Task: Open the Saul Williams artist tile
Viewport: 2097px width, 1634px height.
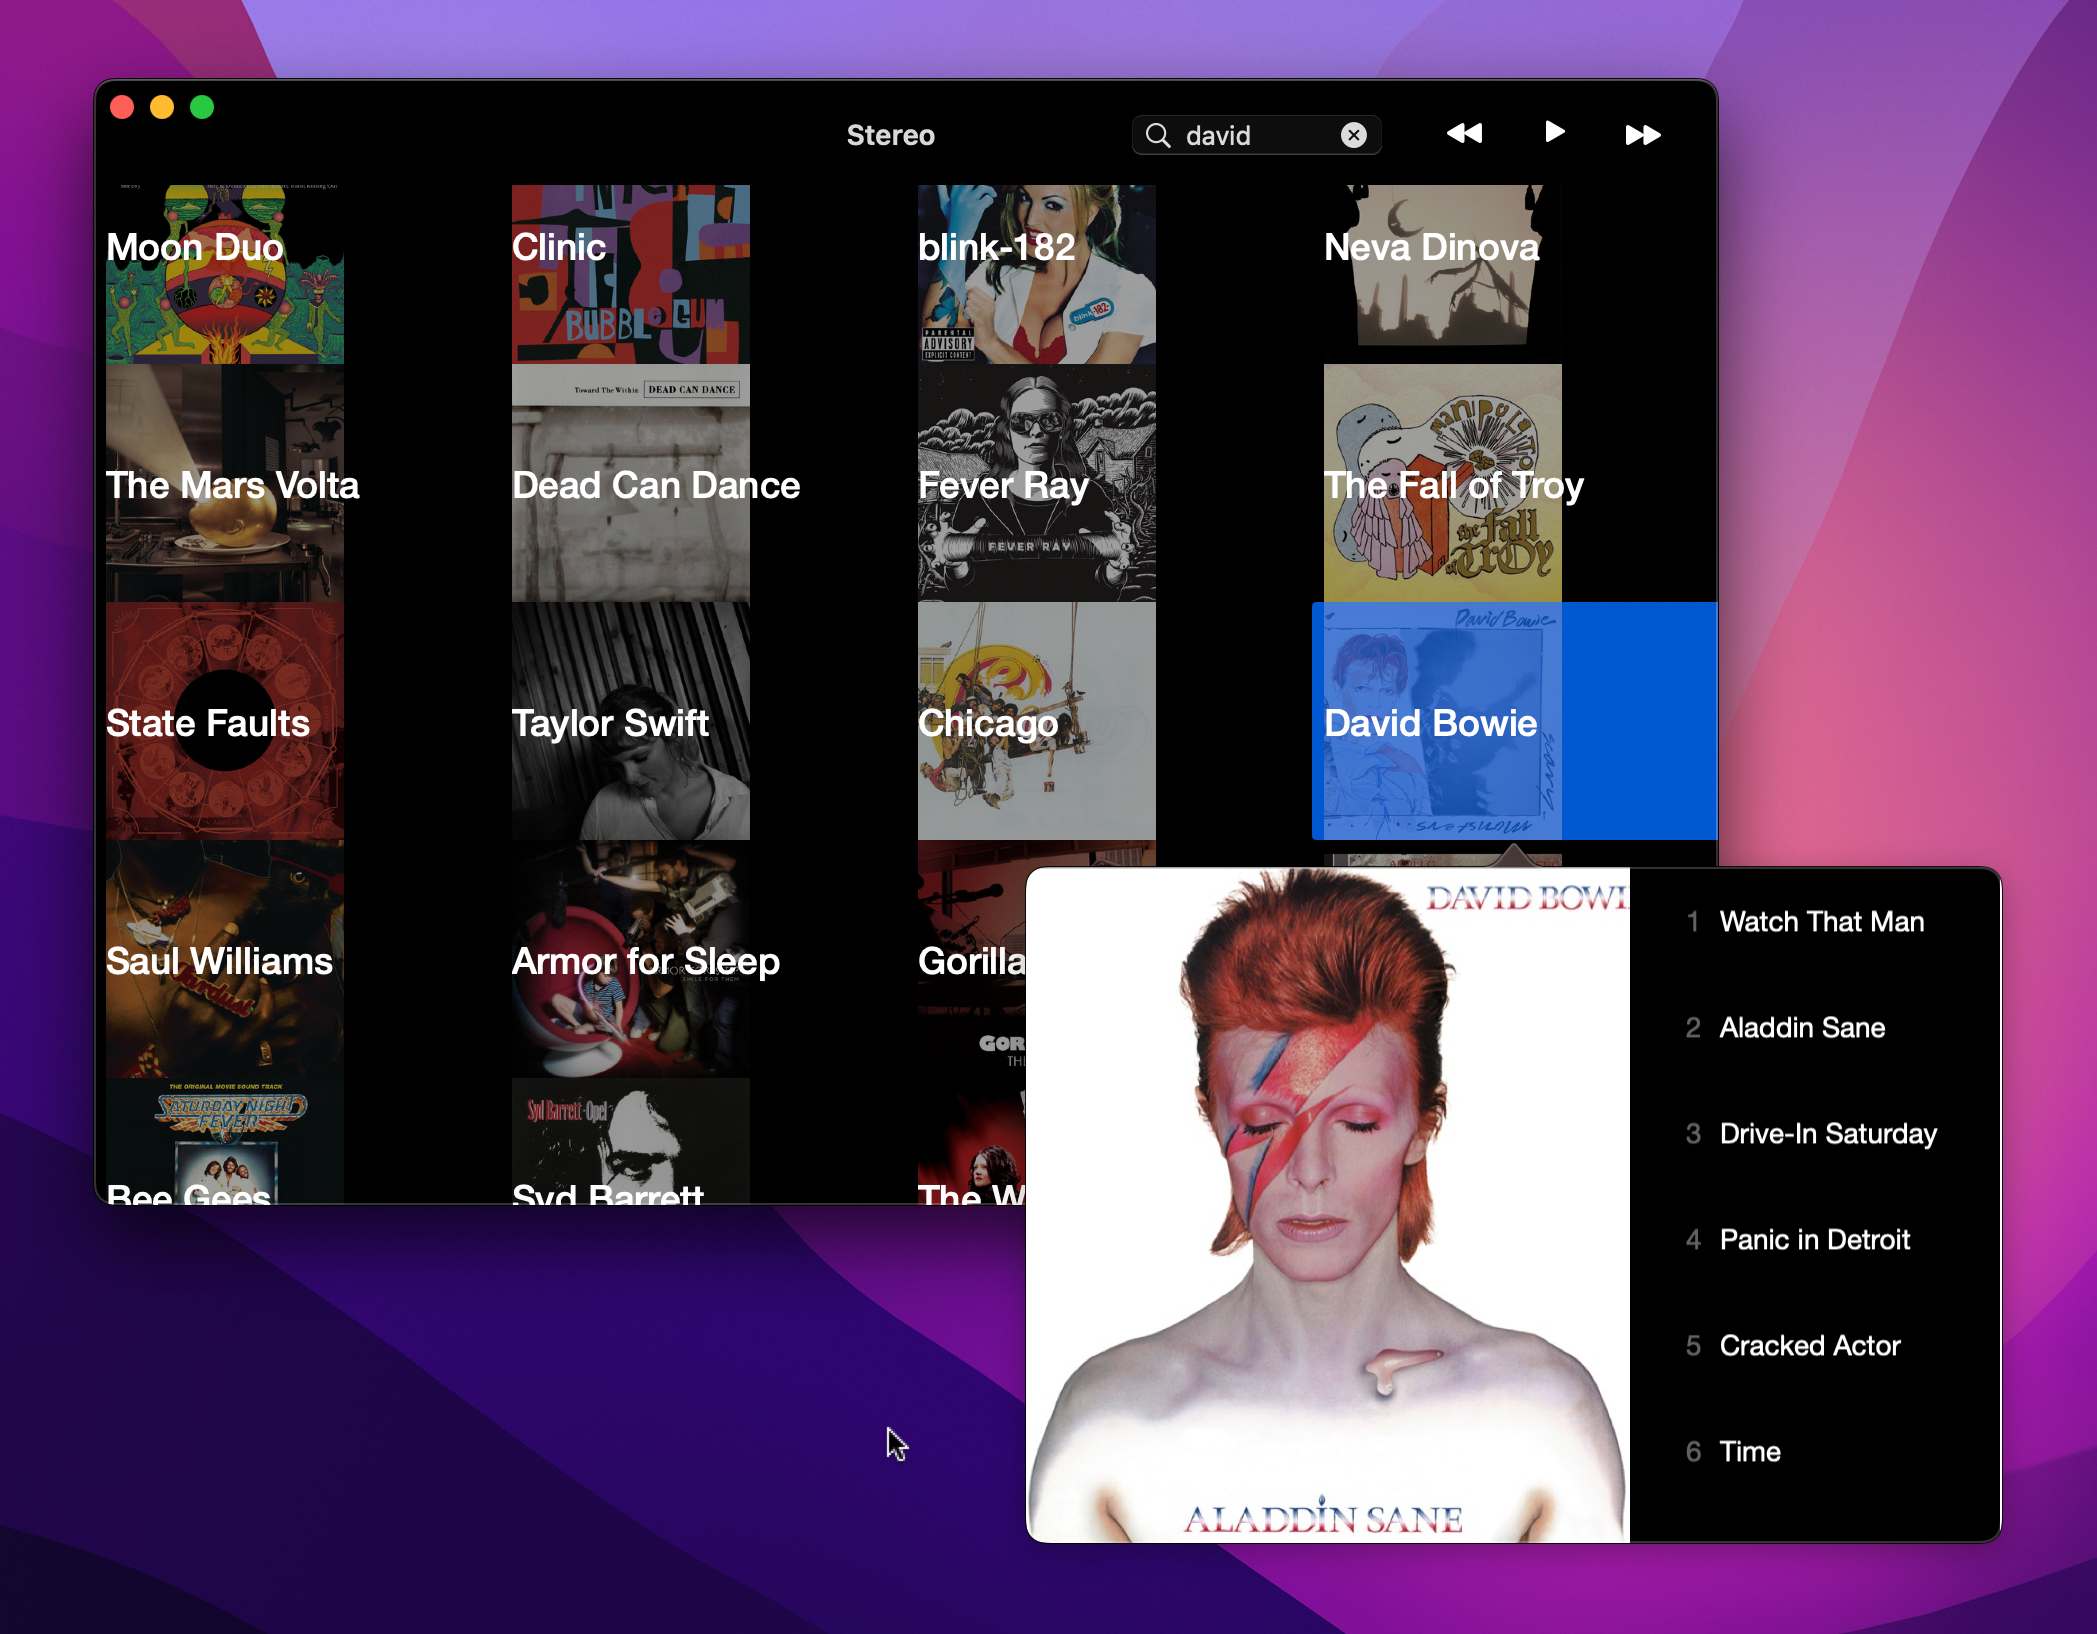Action: point(225,959)
